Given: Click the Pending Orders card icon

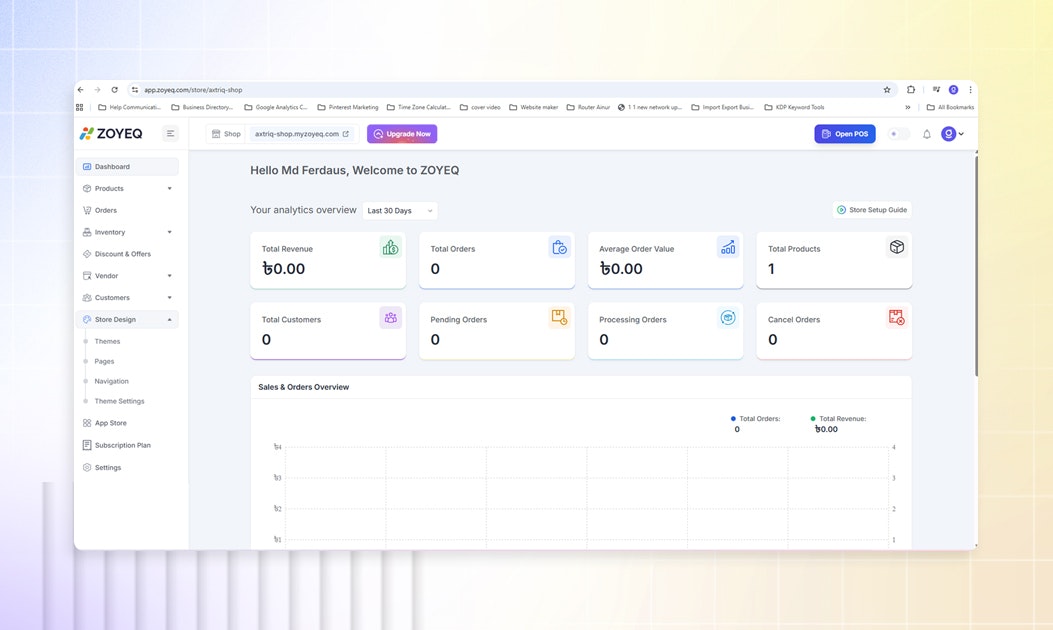Looking at the screenshot, I should click(x=559, y=318).
